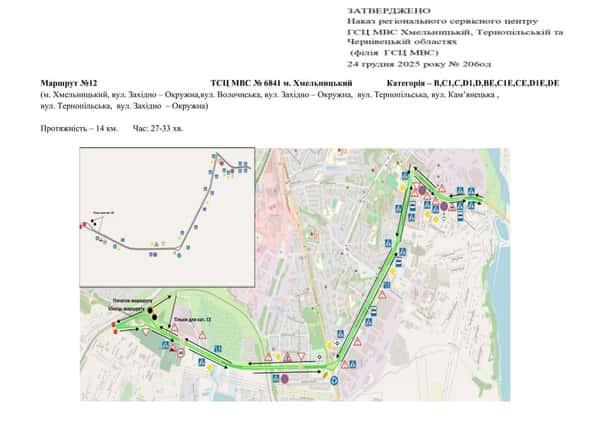Click the black route start dot marker
This screenshot has height=424, width=600.
tap(150, 311)
